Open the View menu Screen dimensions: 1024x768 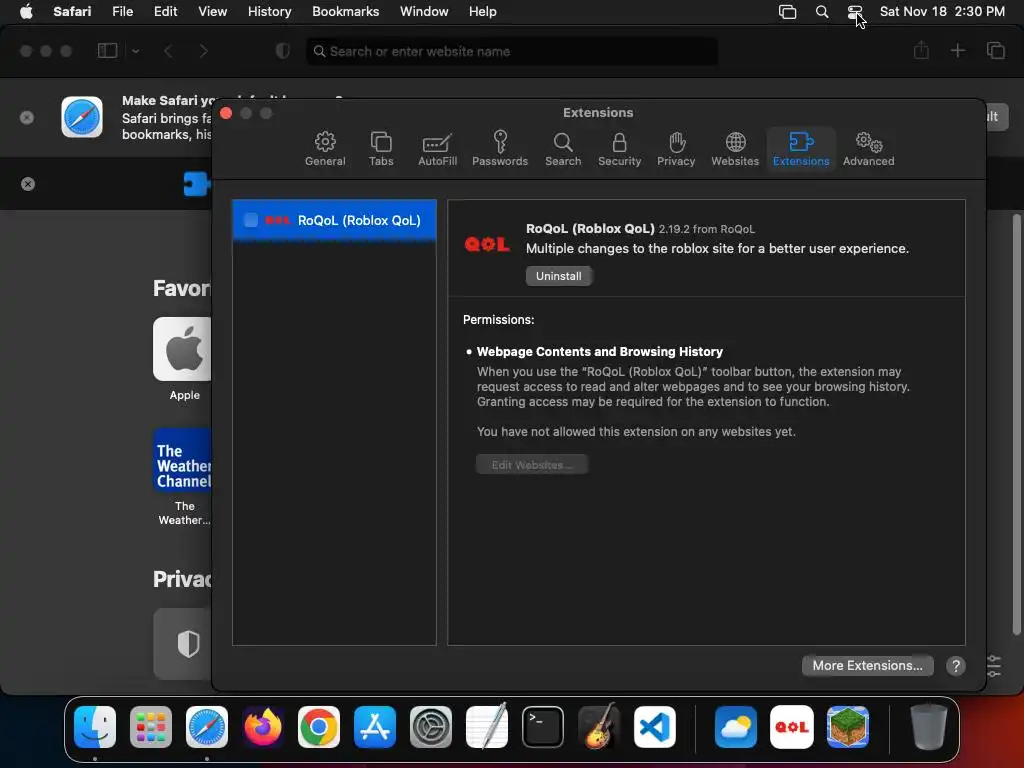[212, 12]
